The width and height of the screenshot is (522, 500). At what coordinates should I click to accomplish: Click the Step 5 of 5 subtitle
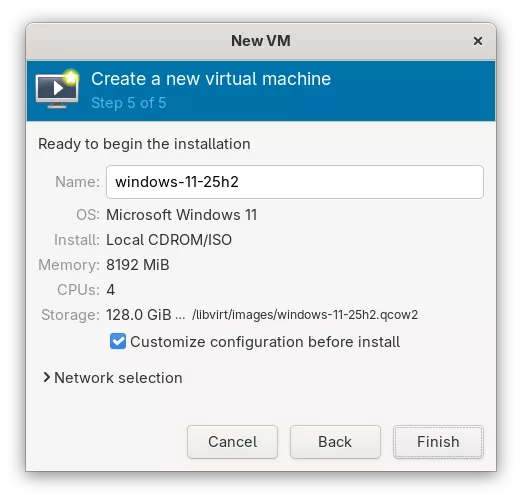click(129, 103)
